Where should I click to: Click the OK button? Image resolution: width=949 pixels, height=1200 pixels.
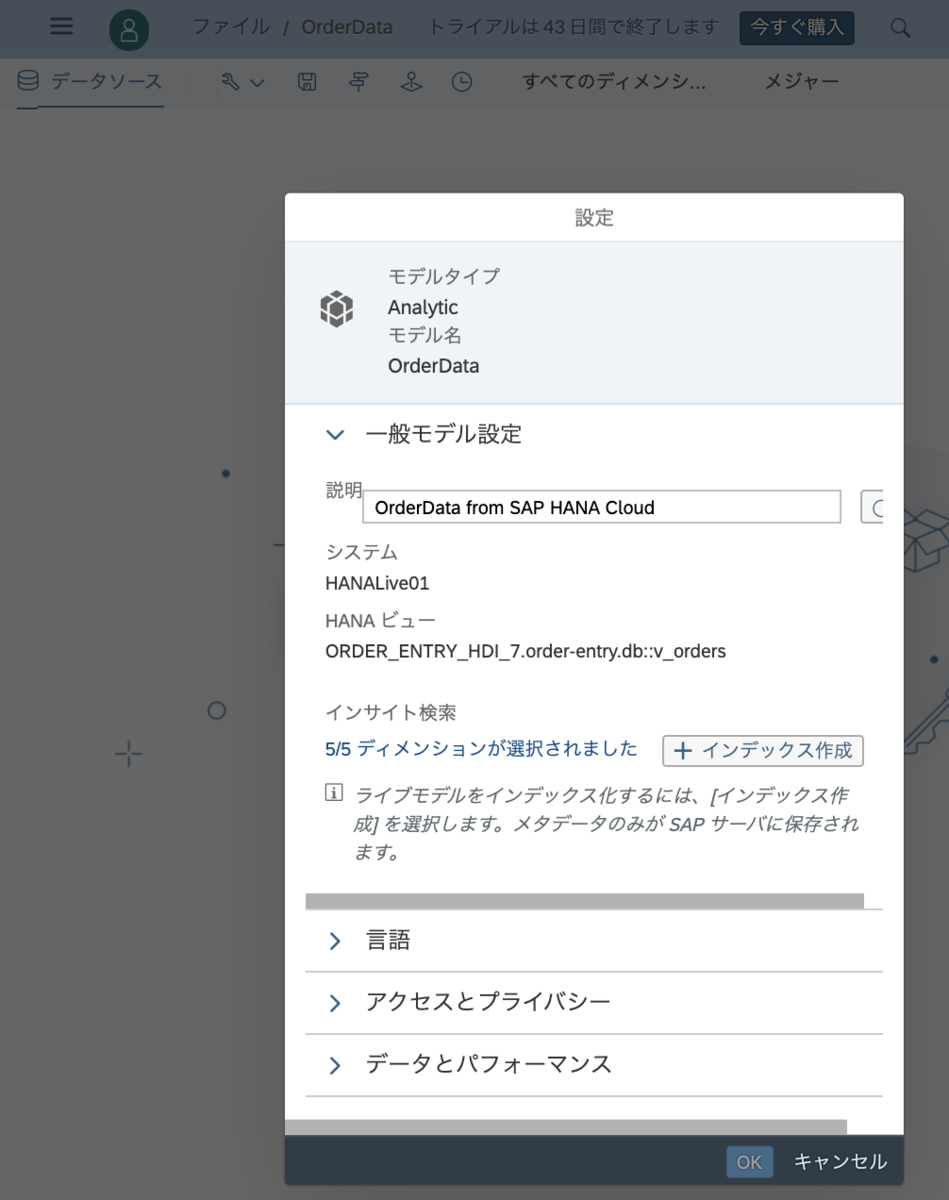[x=749, y=1162]
